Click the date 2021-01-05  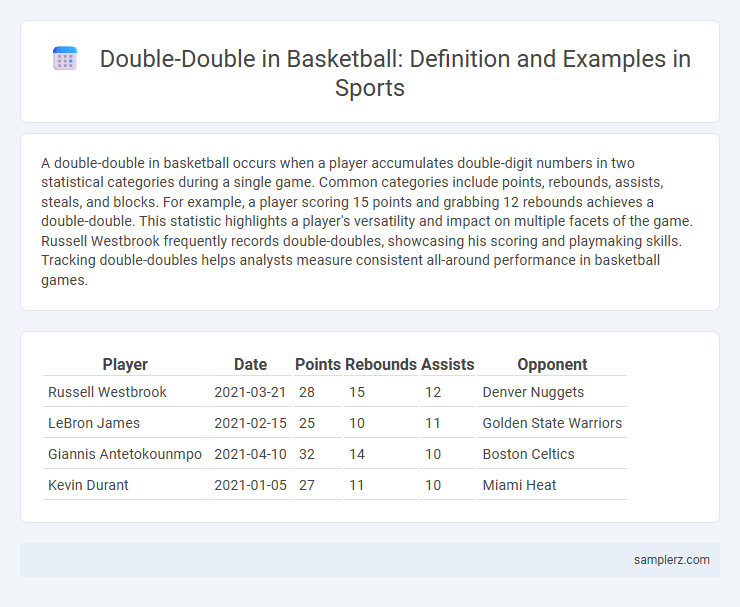(x=250, y=485)
